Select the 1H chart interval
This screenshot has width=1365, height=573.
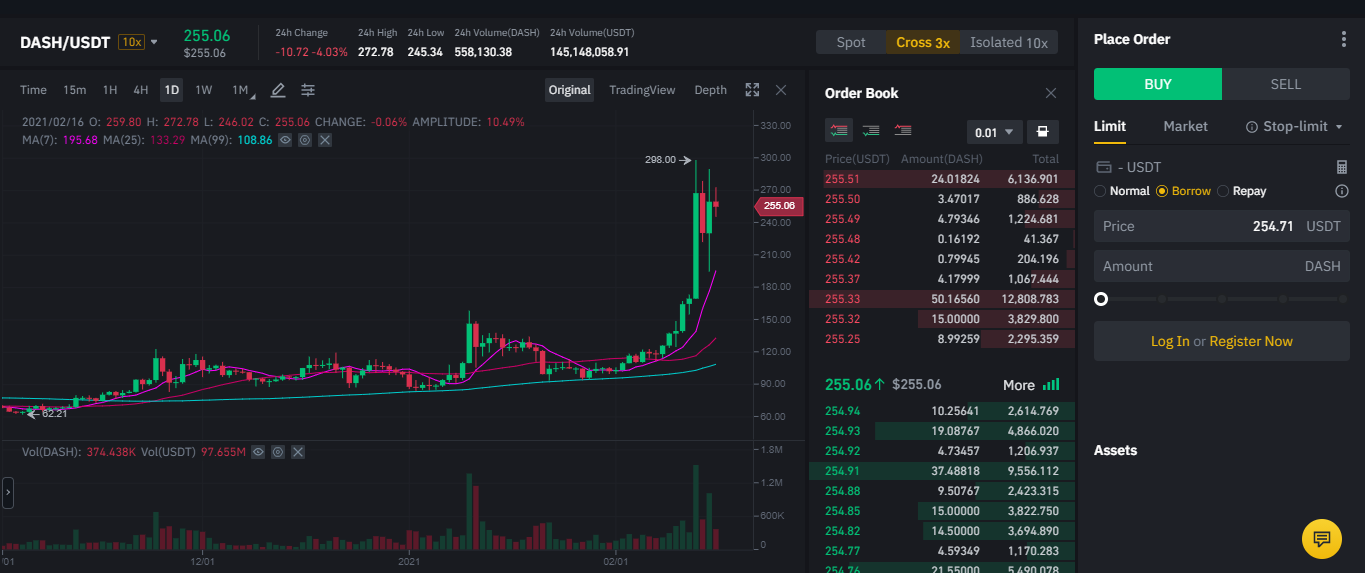point(110,90)
